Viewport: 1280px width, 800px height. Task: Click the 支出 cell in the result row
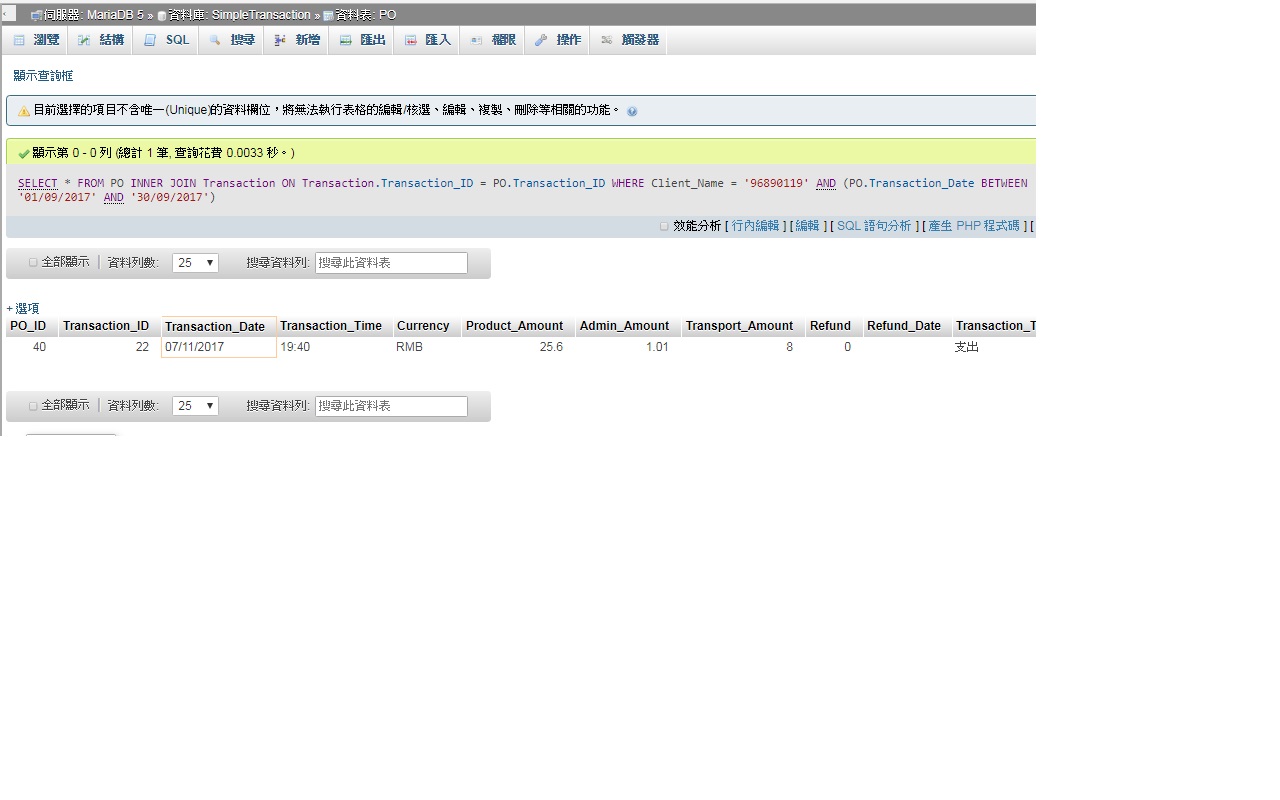[x=967, y=347]
